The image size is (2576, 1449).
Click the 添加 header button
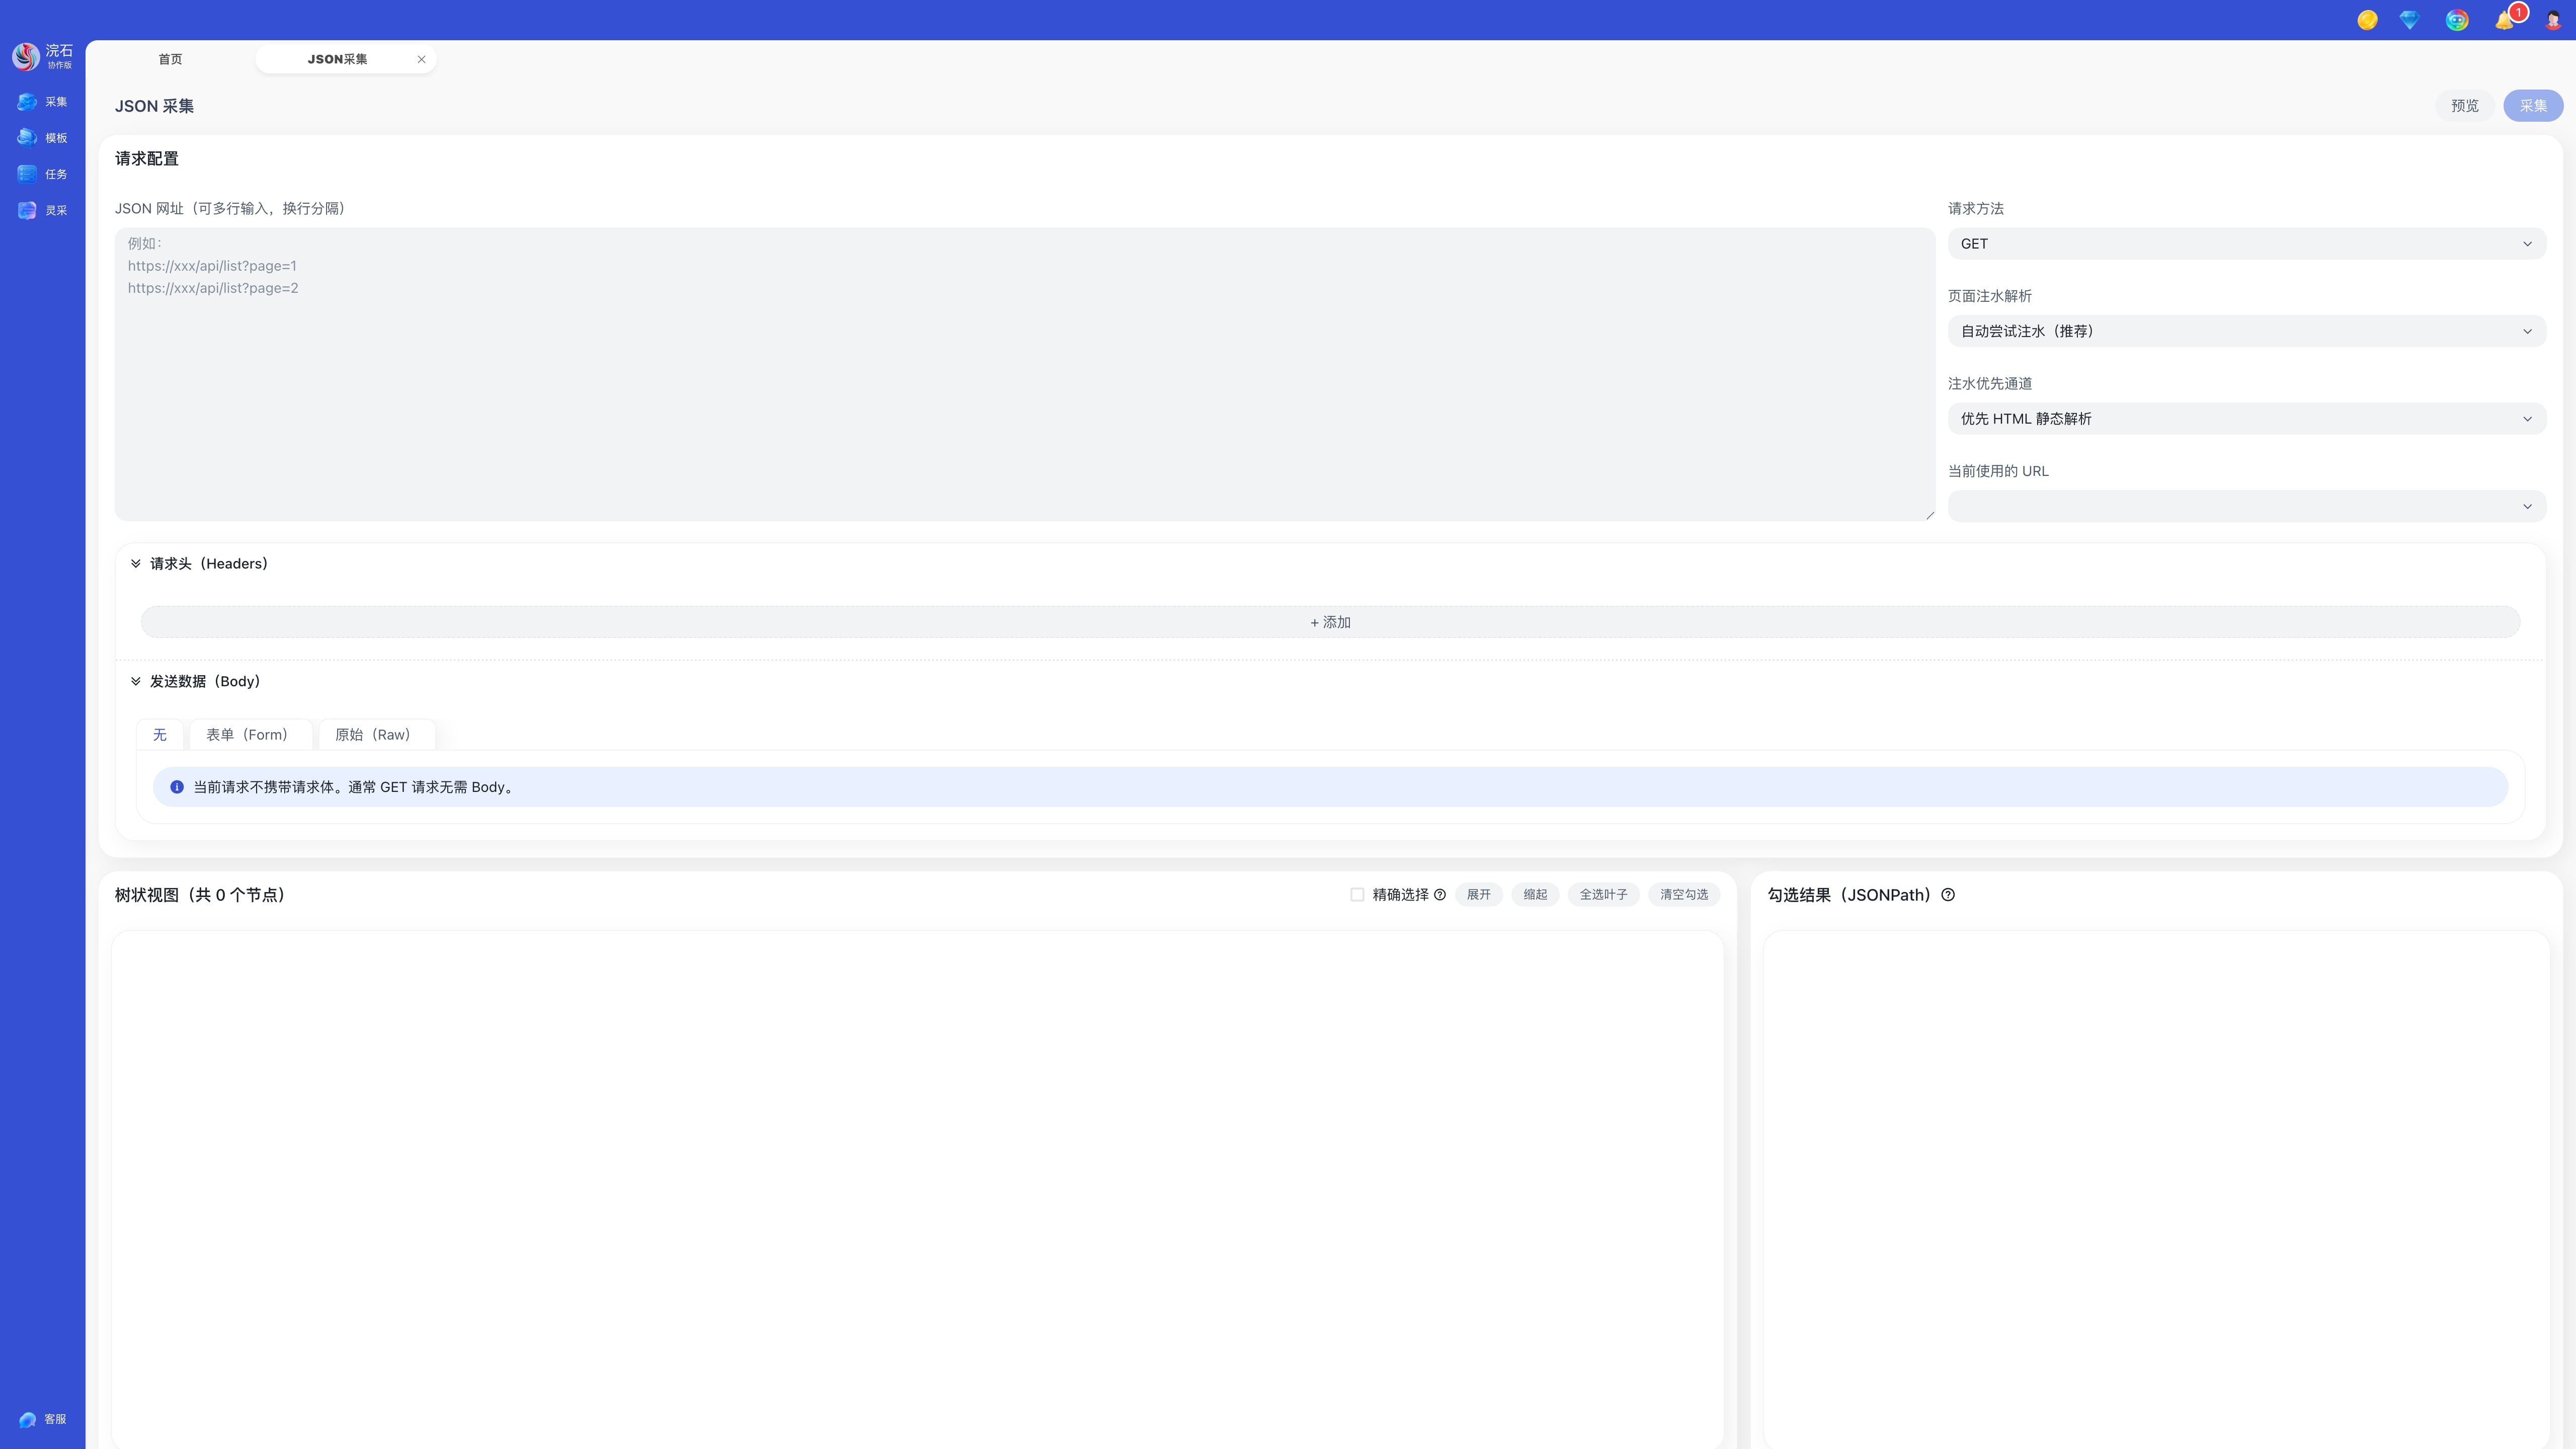click(x=1330, y=622)
